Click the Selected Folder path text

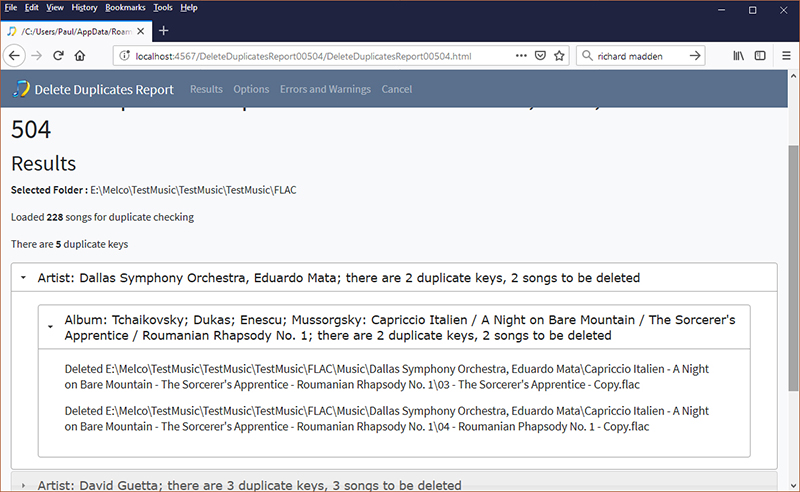coord(193,190)
